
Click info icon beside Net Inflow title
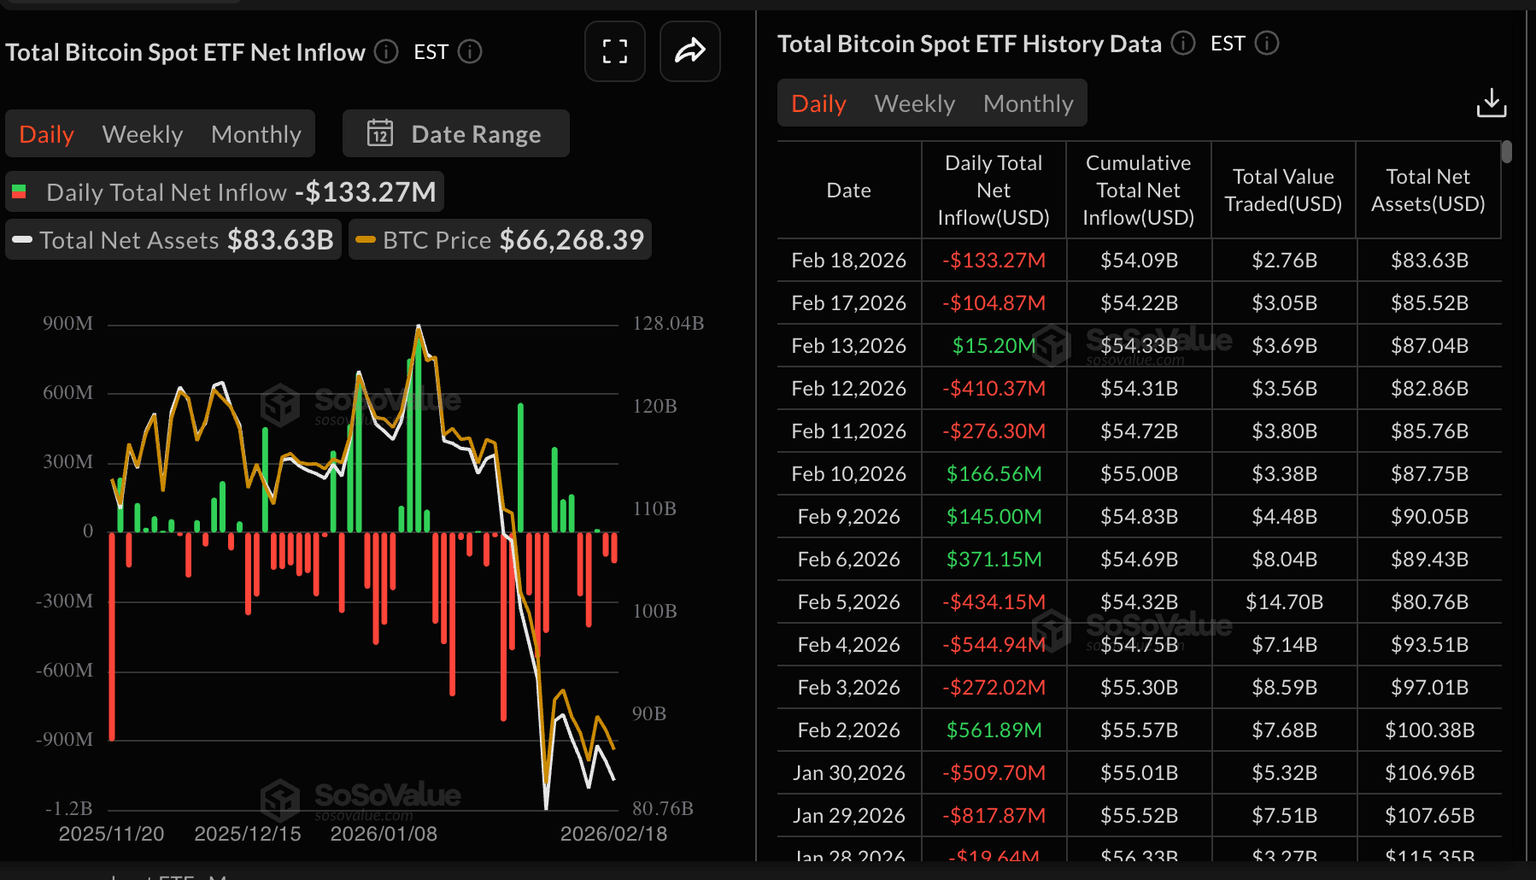(386, 52)
